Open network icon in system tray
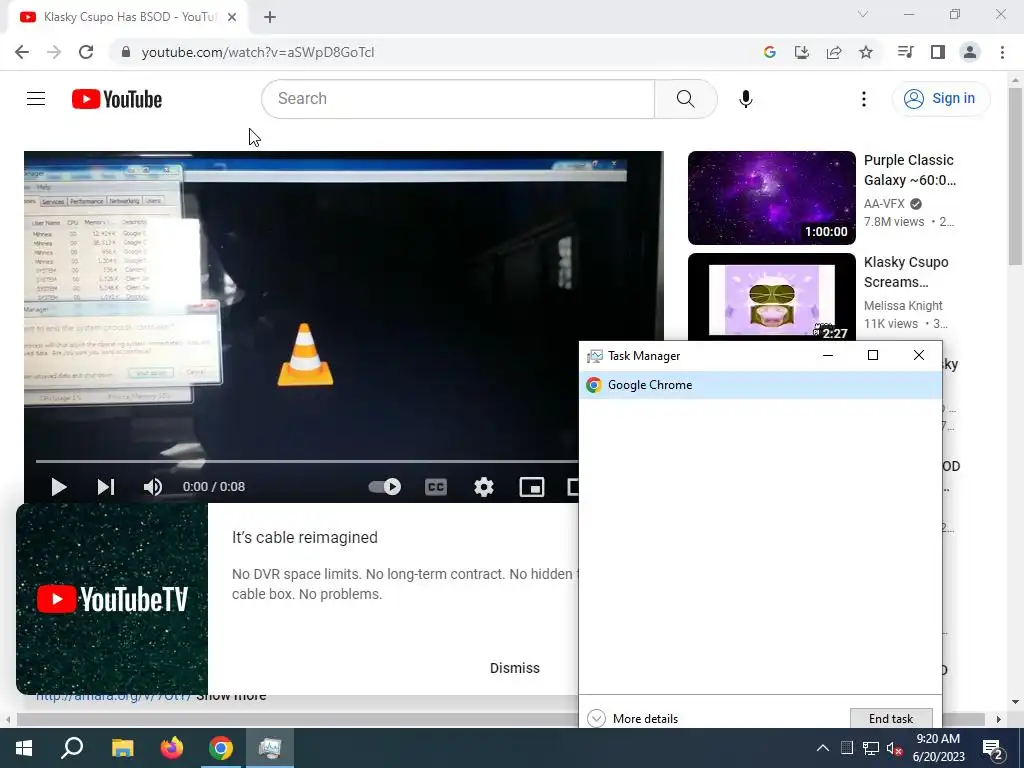Viewport: 1024px width, 768px height. (x=871, y=748)
